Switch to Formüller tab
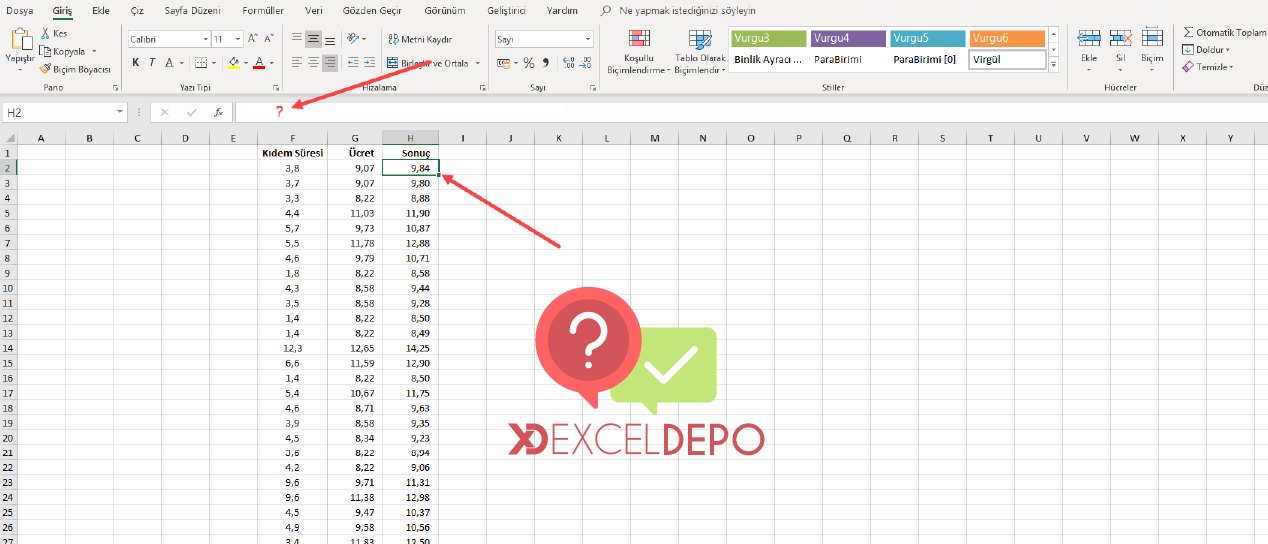 [263, 10]
